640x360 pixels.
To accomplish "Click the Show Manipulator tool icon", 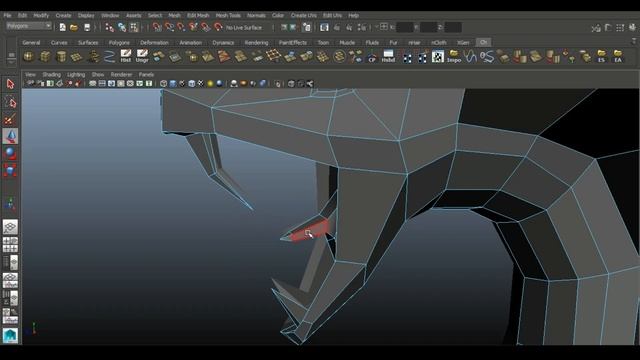I will tap(10, 203).
